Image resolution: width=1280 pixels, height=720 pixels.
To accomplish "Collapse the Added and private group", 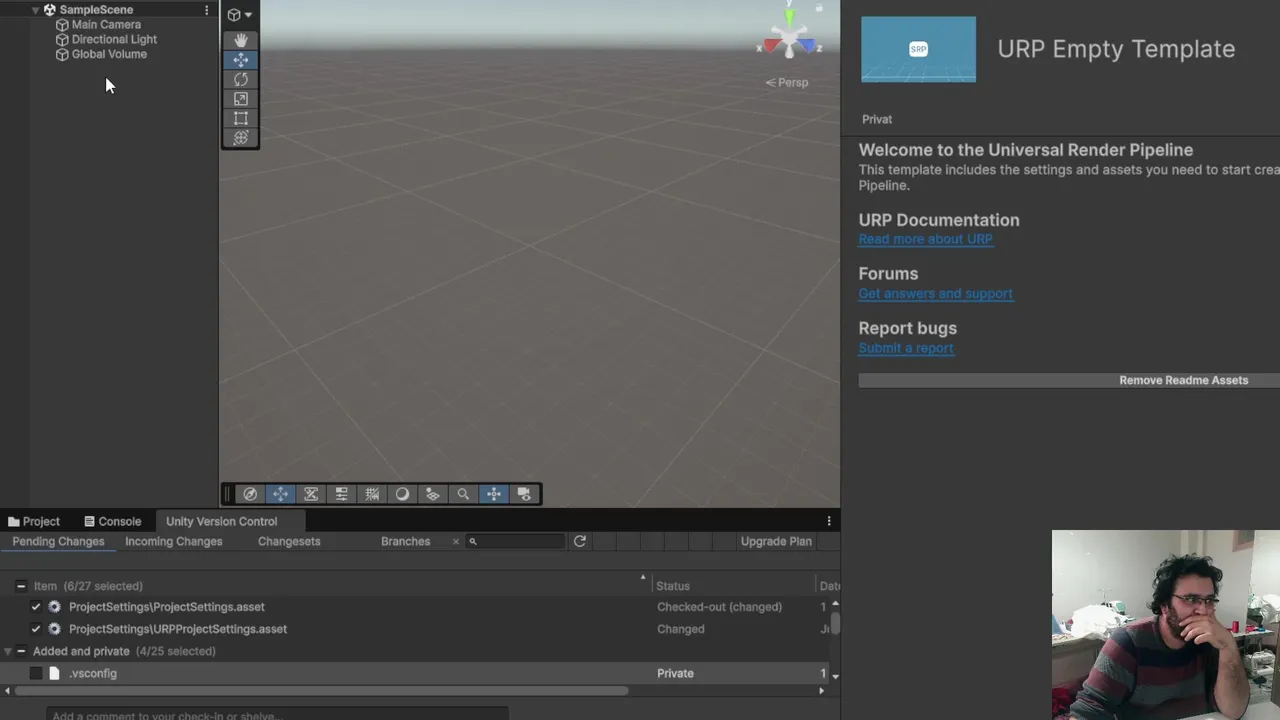I will click(x=7, y=651).
